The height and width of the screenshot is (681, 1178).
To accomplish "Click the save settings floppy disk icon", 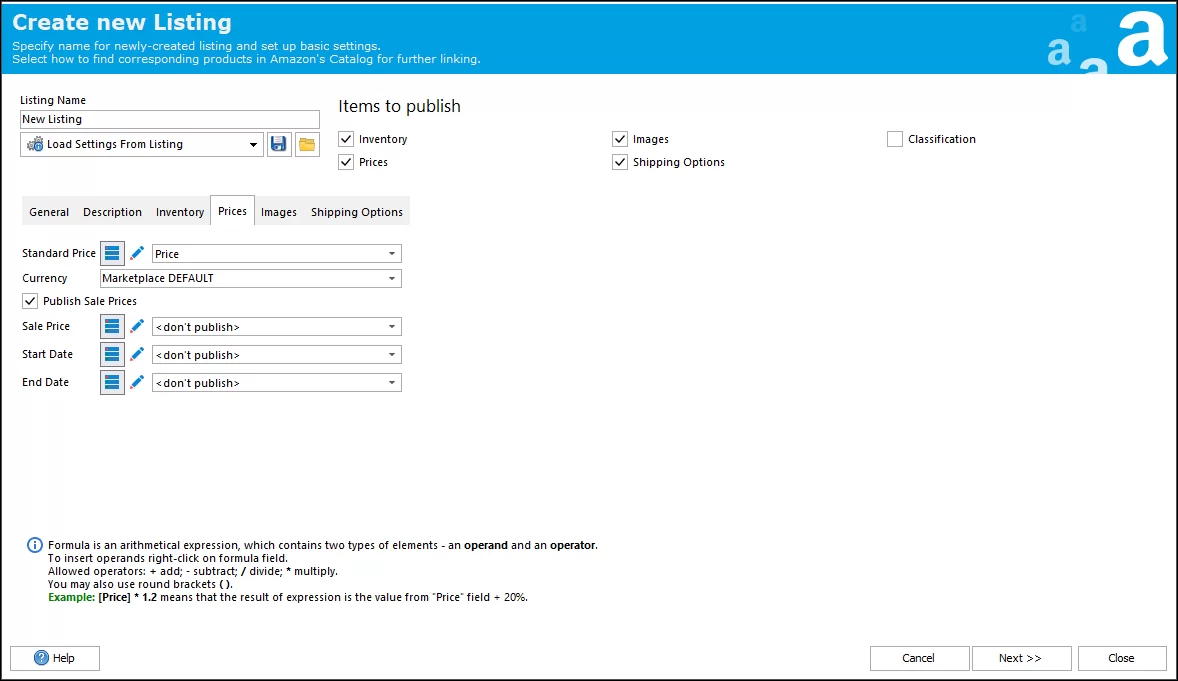I will [x=279, y=144].
